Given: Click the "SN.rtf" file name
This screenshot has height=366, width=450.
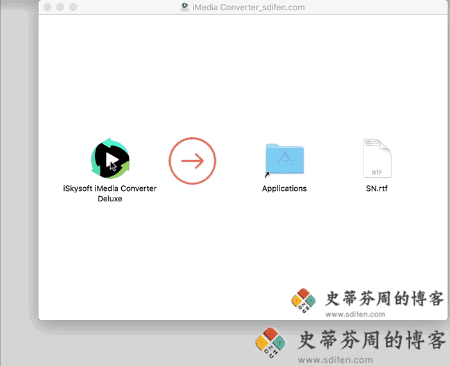Looking at the screenshot, I should point(377,188).
